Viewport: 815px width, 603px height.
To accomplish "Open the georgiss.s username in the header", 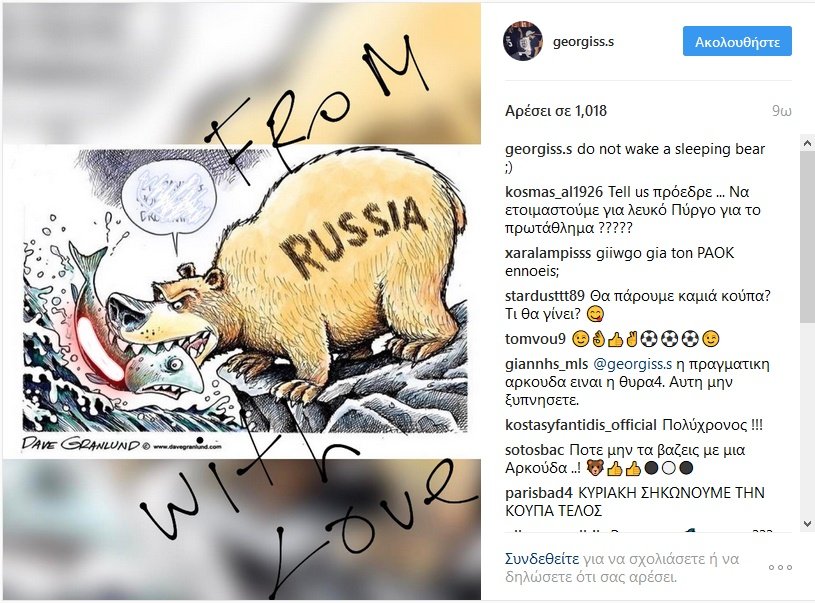I will pyautogui.click(x=583, y=42).
